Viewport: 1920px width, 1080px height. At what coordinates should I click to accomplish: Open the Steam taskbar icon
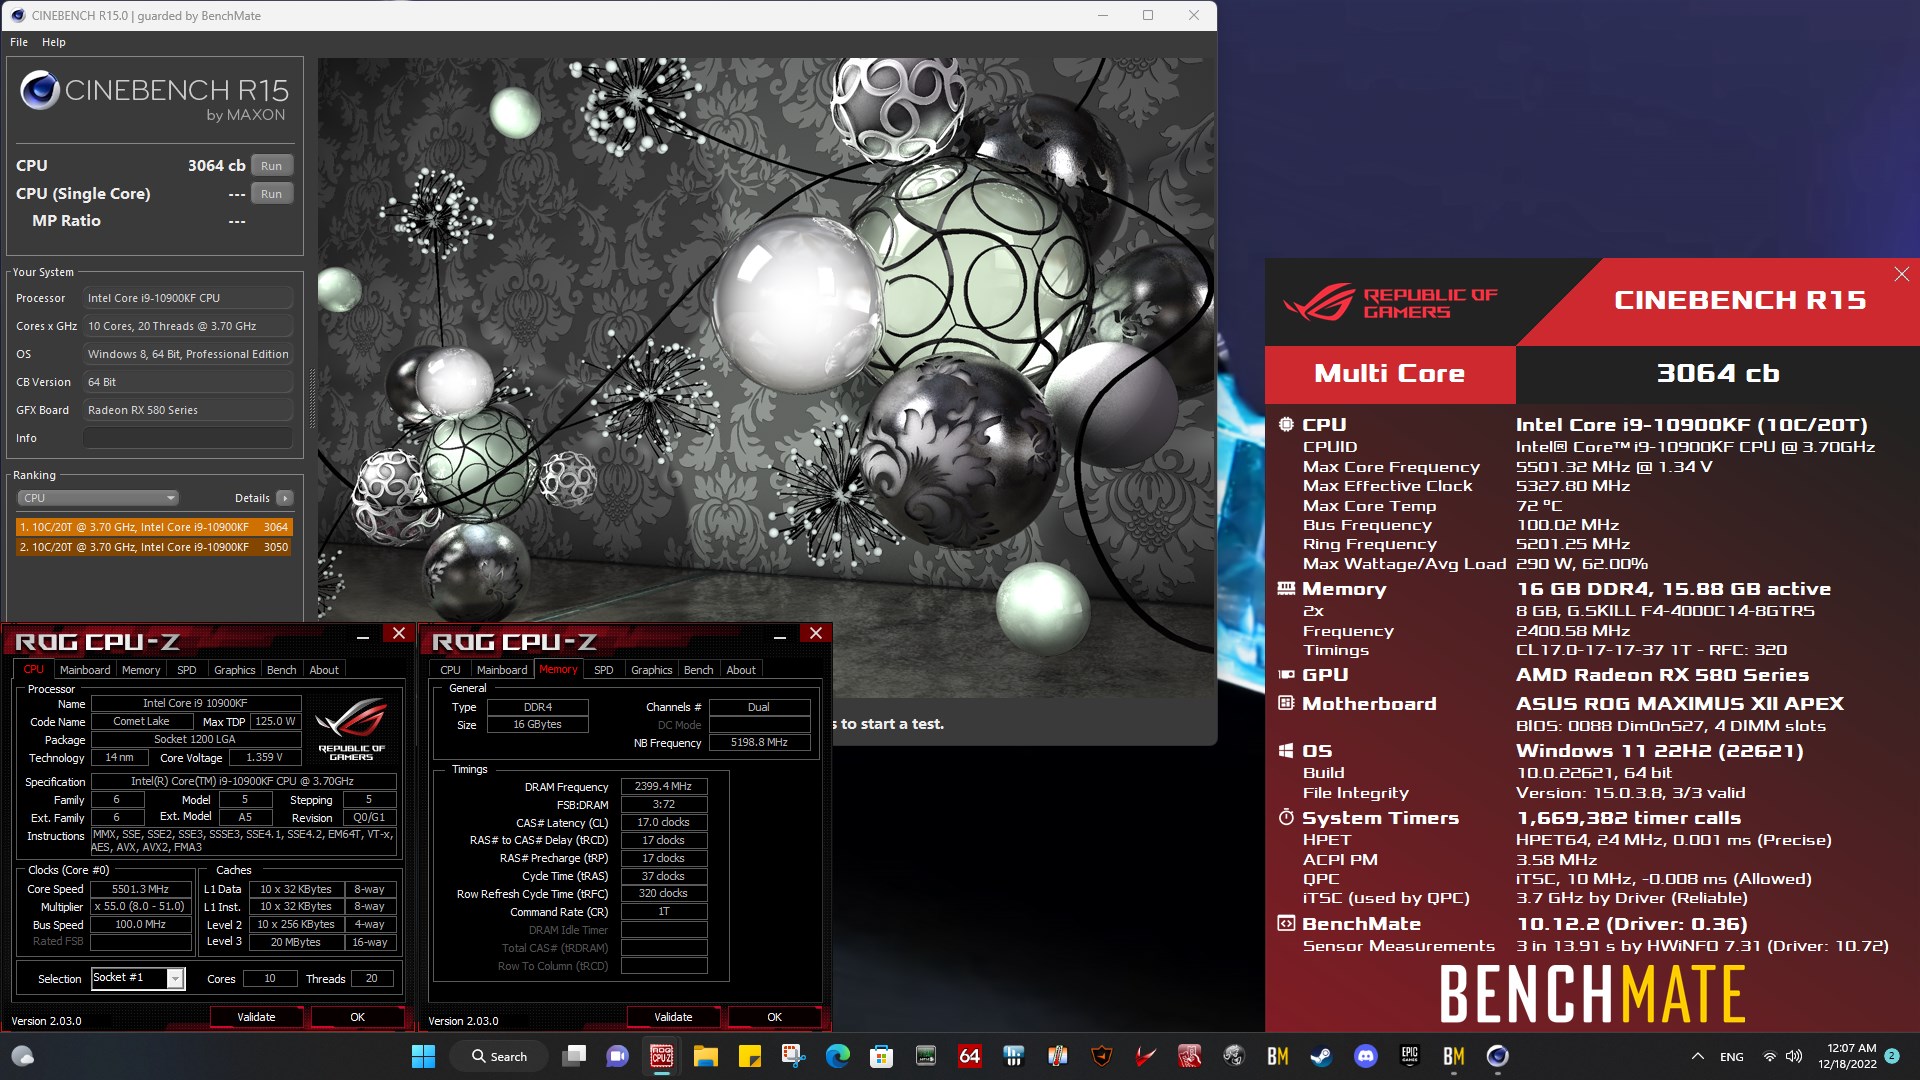coord(1322,1056)
